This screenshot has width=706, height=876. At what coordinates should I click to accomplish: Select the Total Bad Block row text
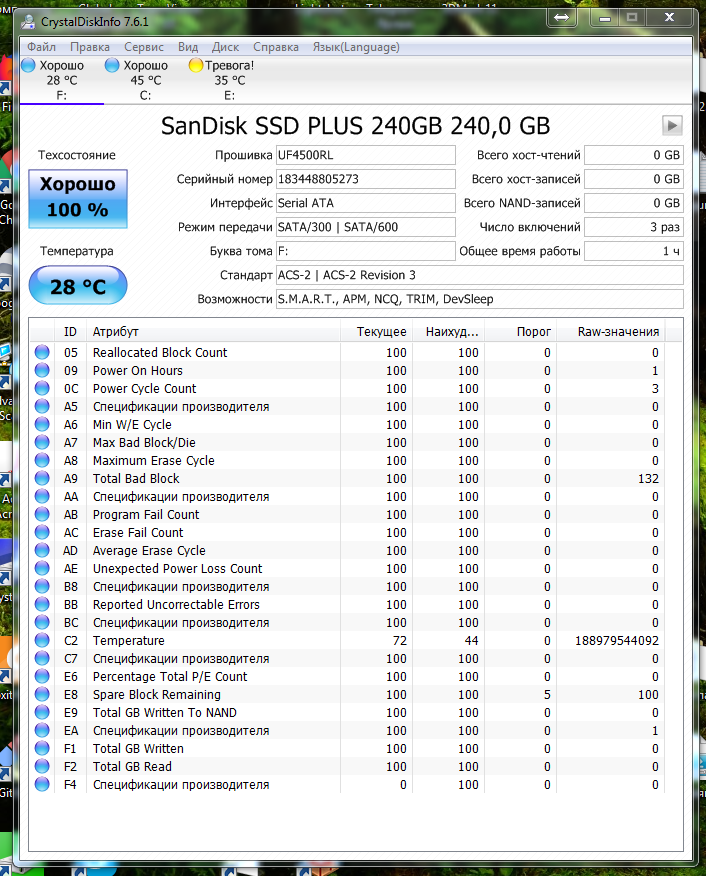pos(136,478)
